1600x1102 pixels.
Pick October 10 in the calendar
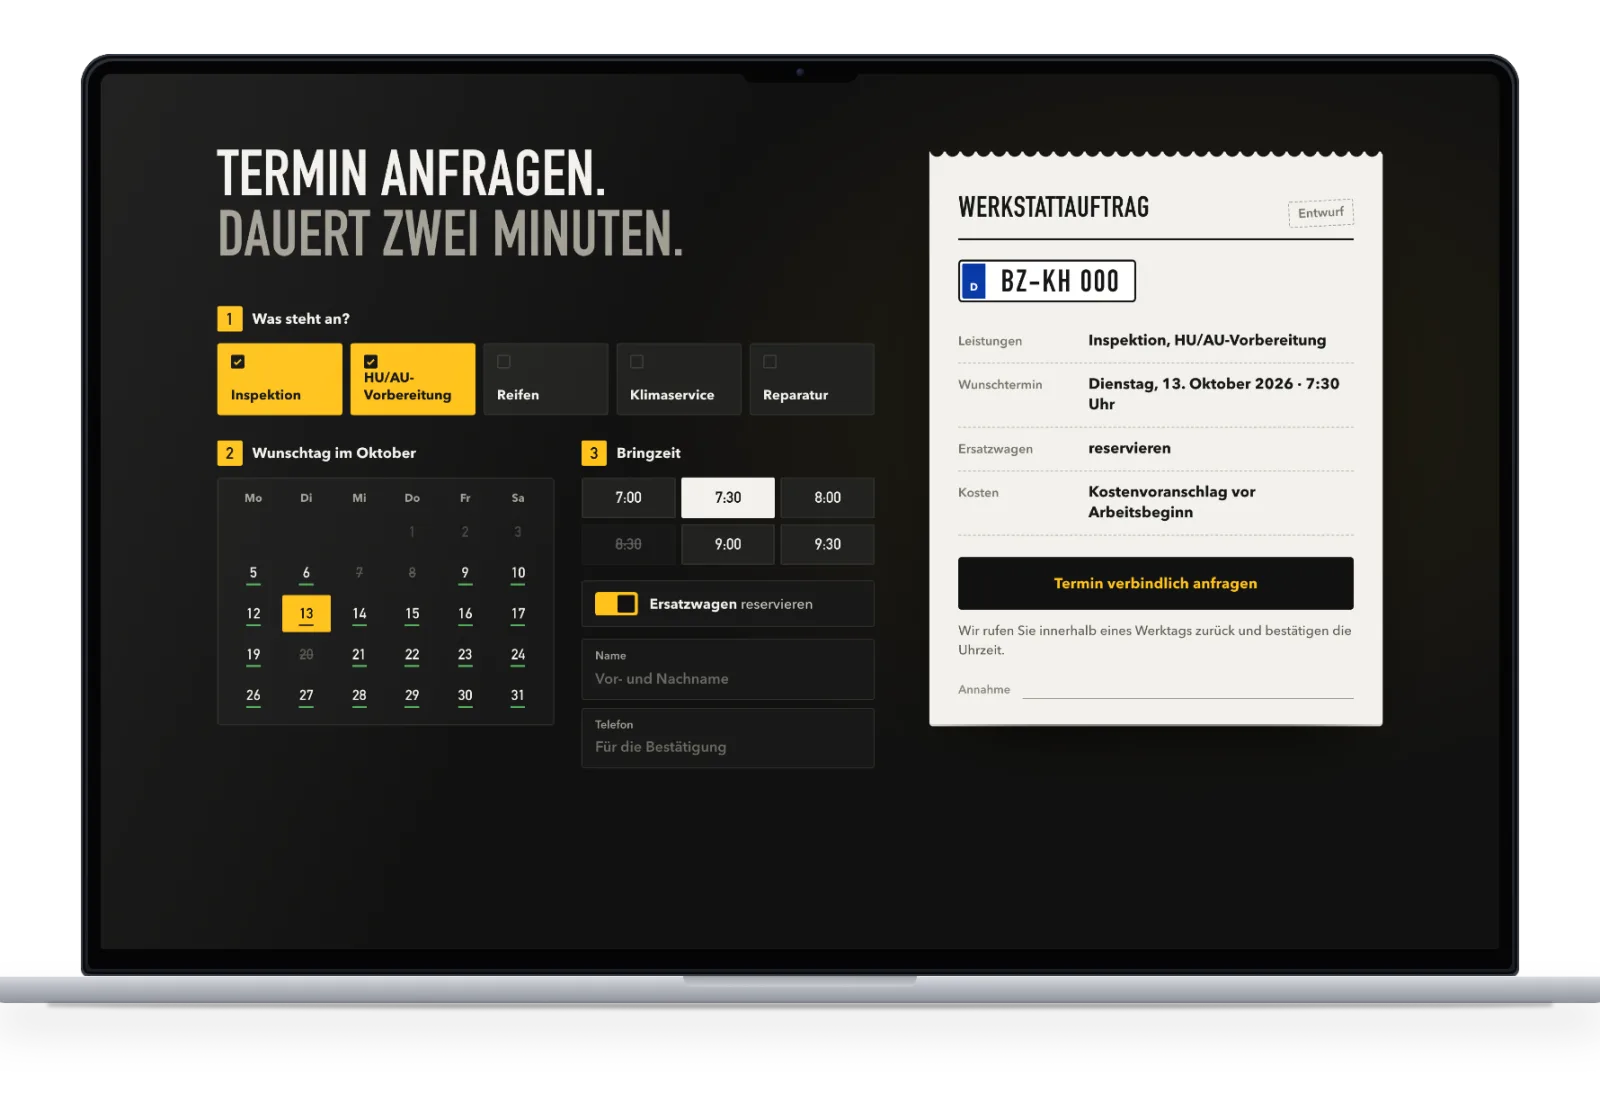pos(518,573)
